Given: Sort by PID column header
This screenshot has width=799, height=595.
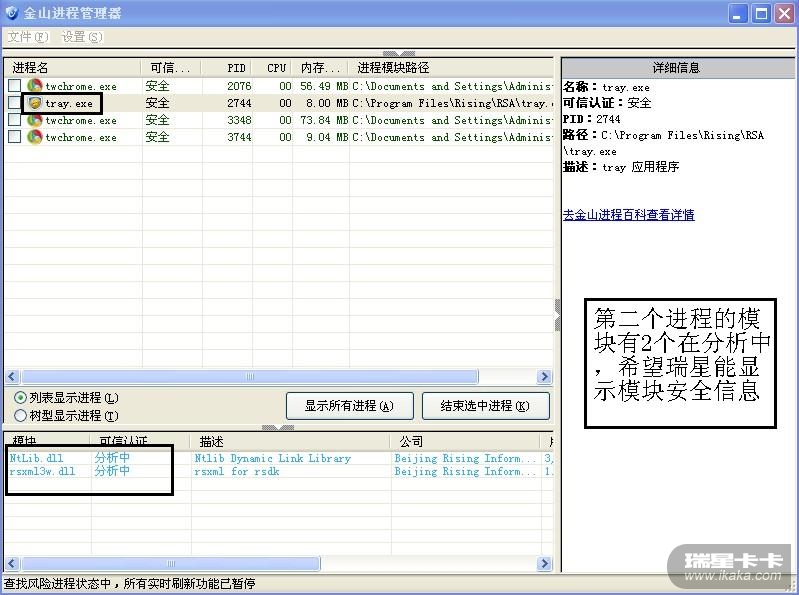Looking at the screenshot, I should coord(226,67).
